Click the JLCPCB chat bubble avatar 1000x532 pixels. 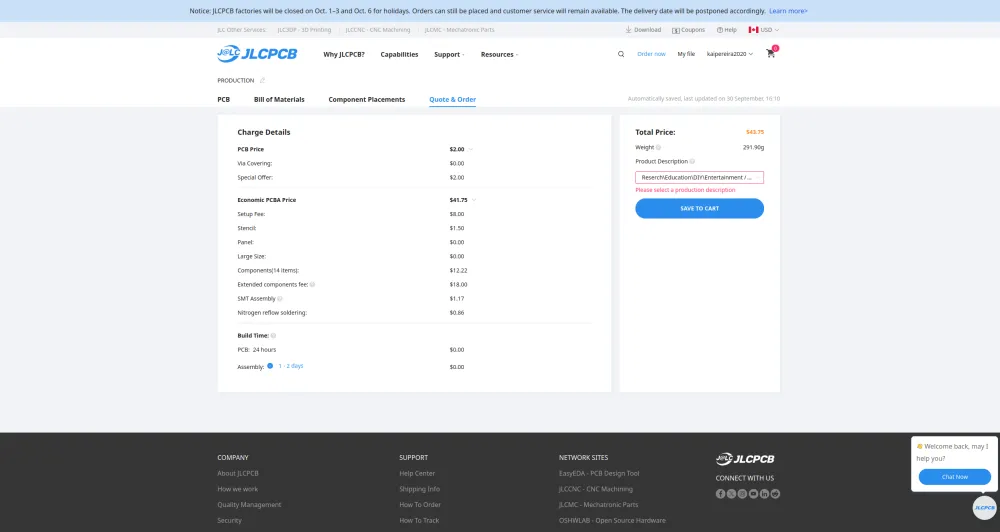(x=984, y=507)
